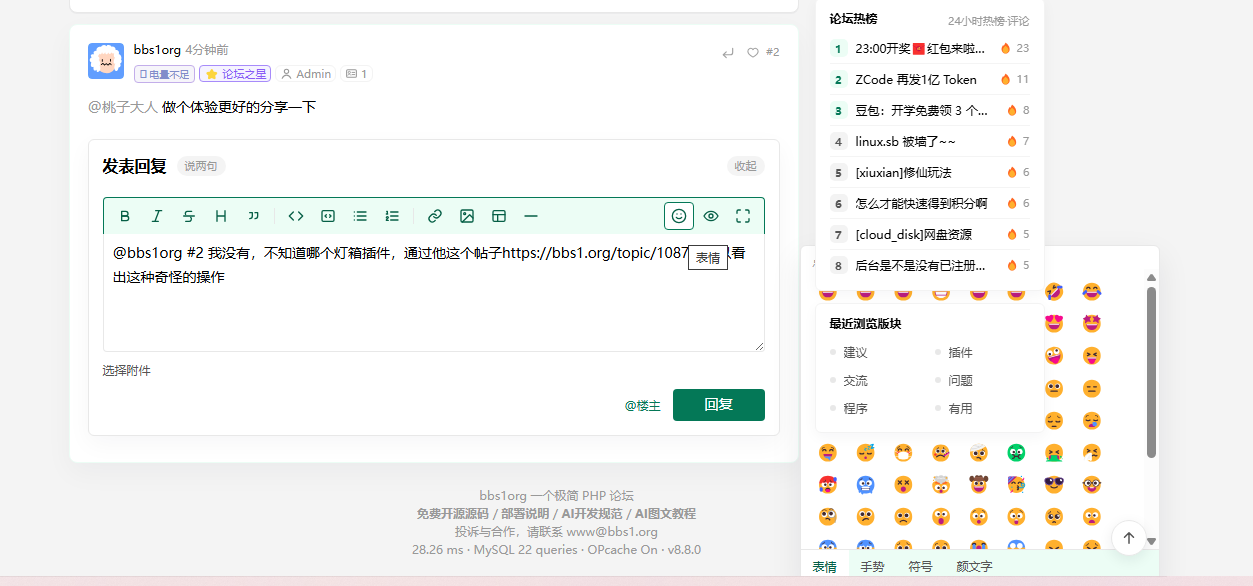Open bbs1org user avatar
This screenshot has height=586, width=1253.
[x=106, y=61]
